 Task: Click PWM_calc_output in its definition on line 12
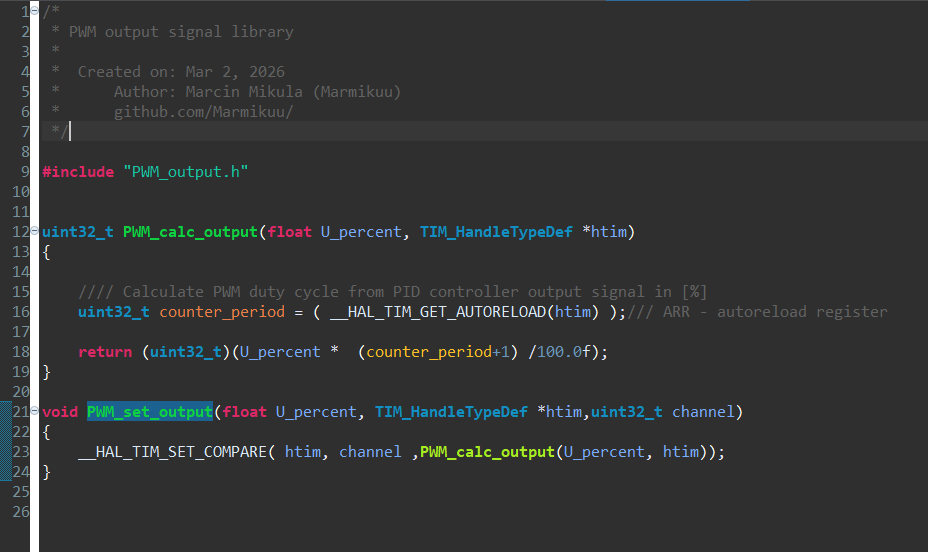191,232
